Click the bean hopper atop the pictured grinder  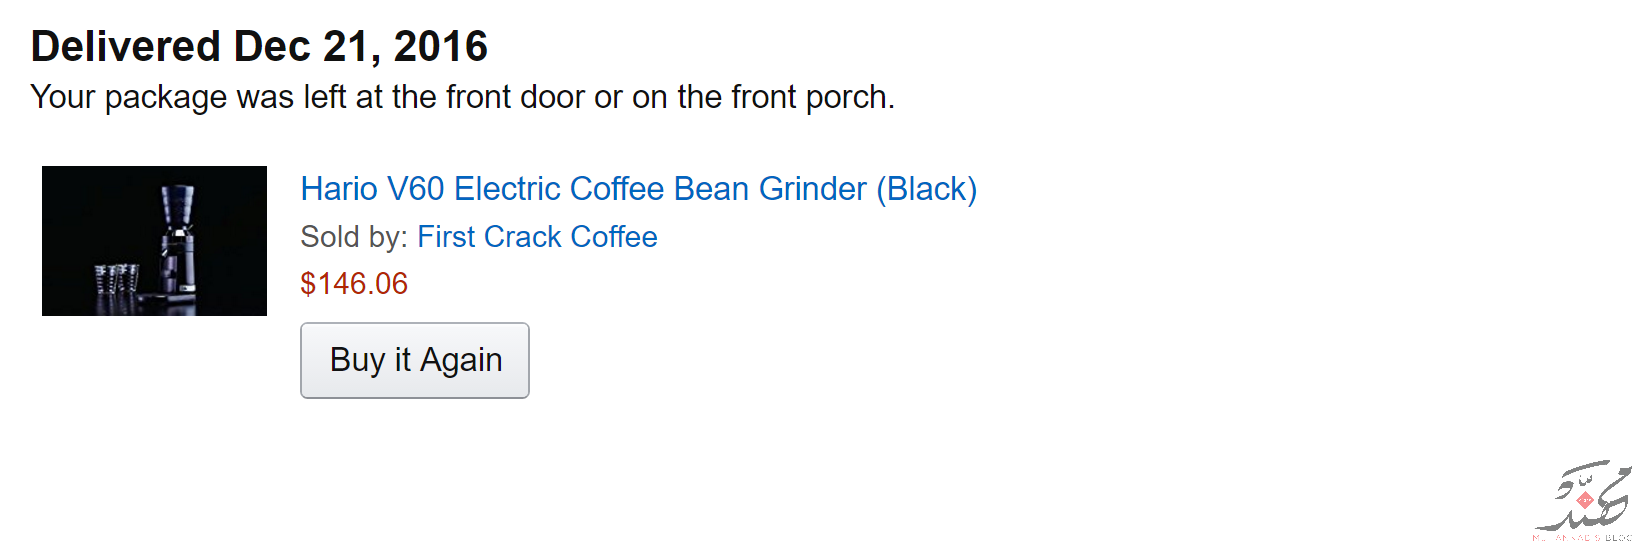(x=177, y=205)
